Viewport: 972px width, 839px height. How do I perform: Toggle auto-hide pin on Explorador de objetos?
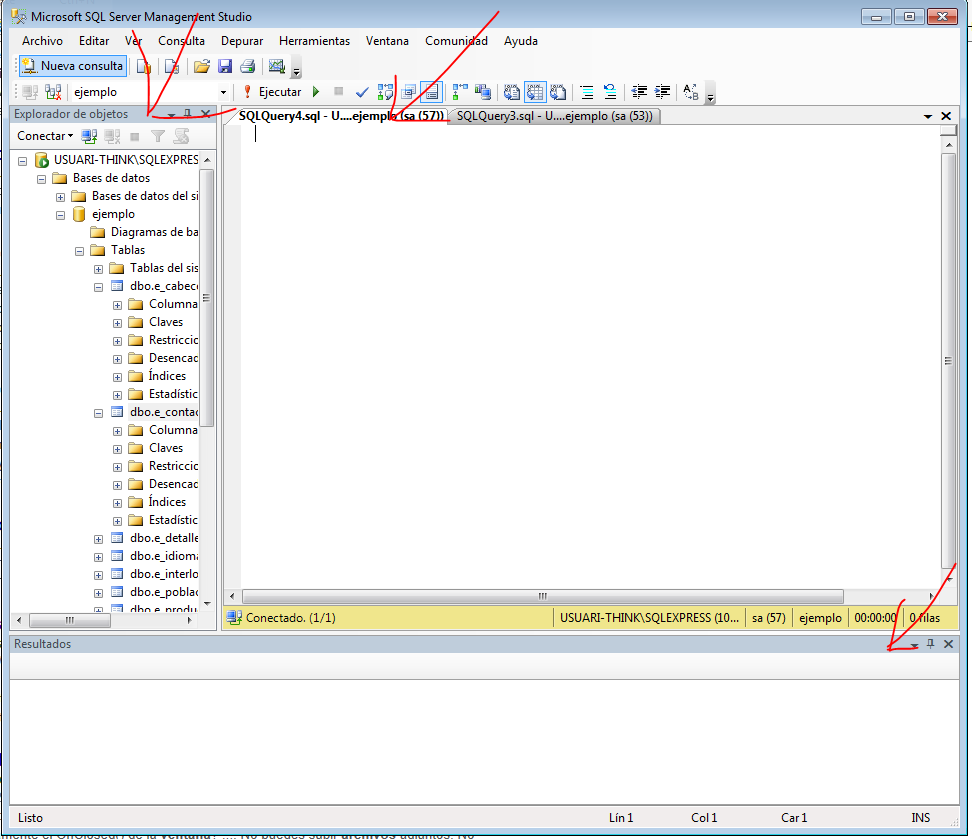(188, 113)
